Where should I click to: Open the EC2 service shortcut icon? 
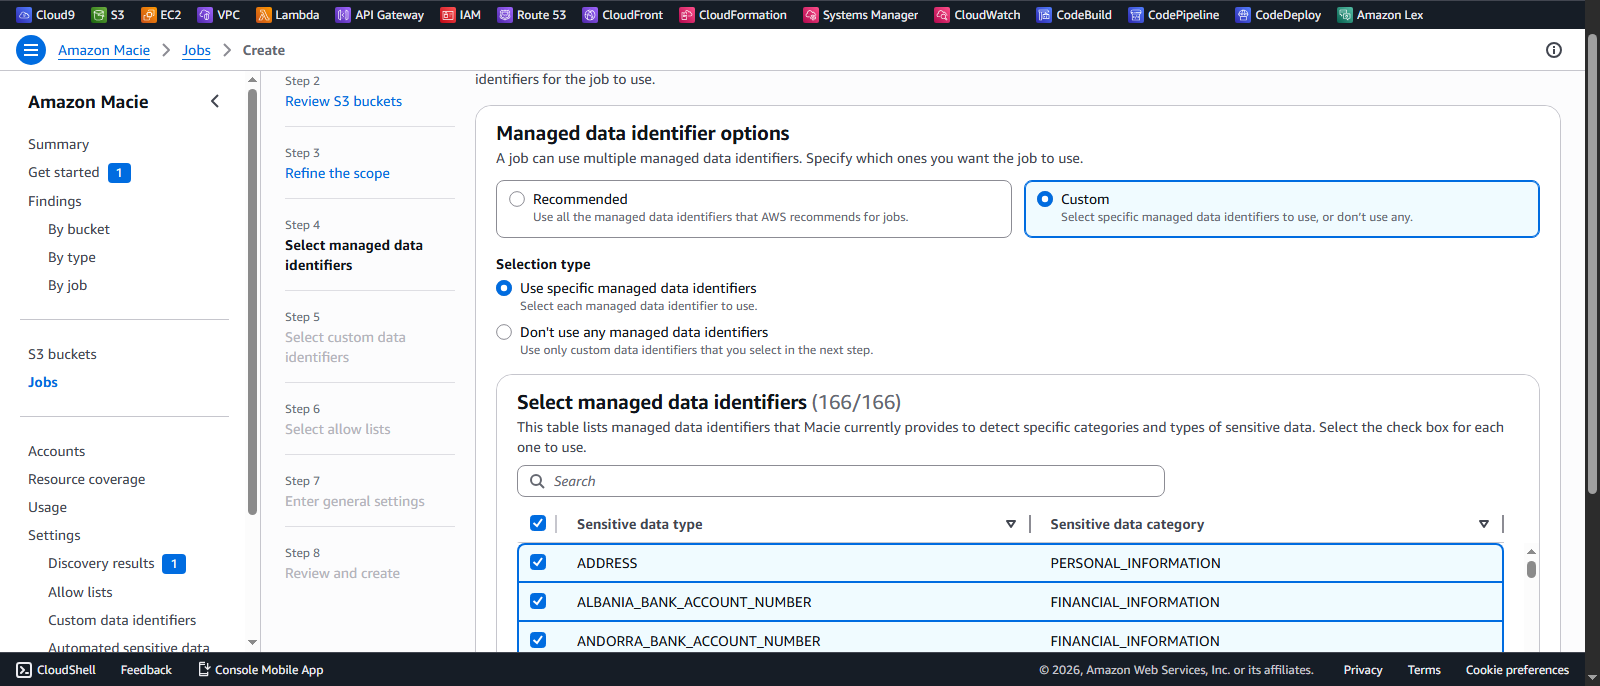point(149,15)
